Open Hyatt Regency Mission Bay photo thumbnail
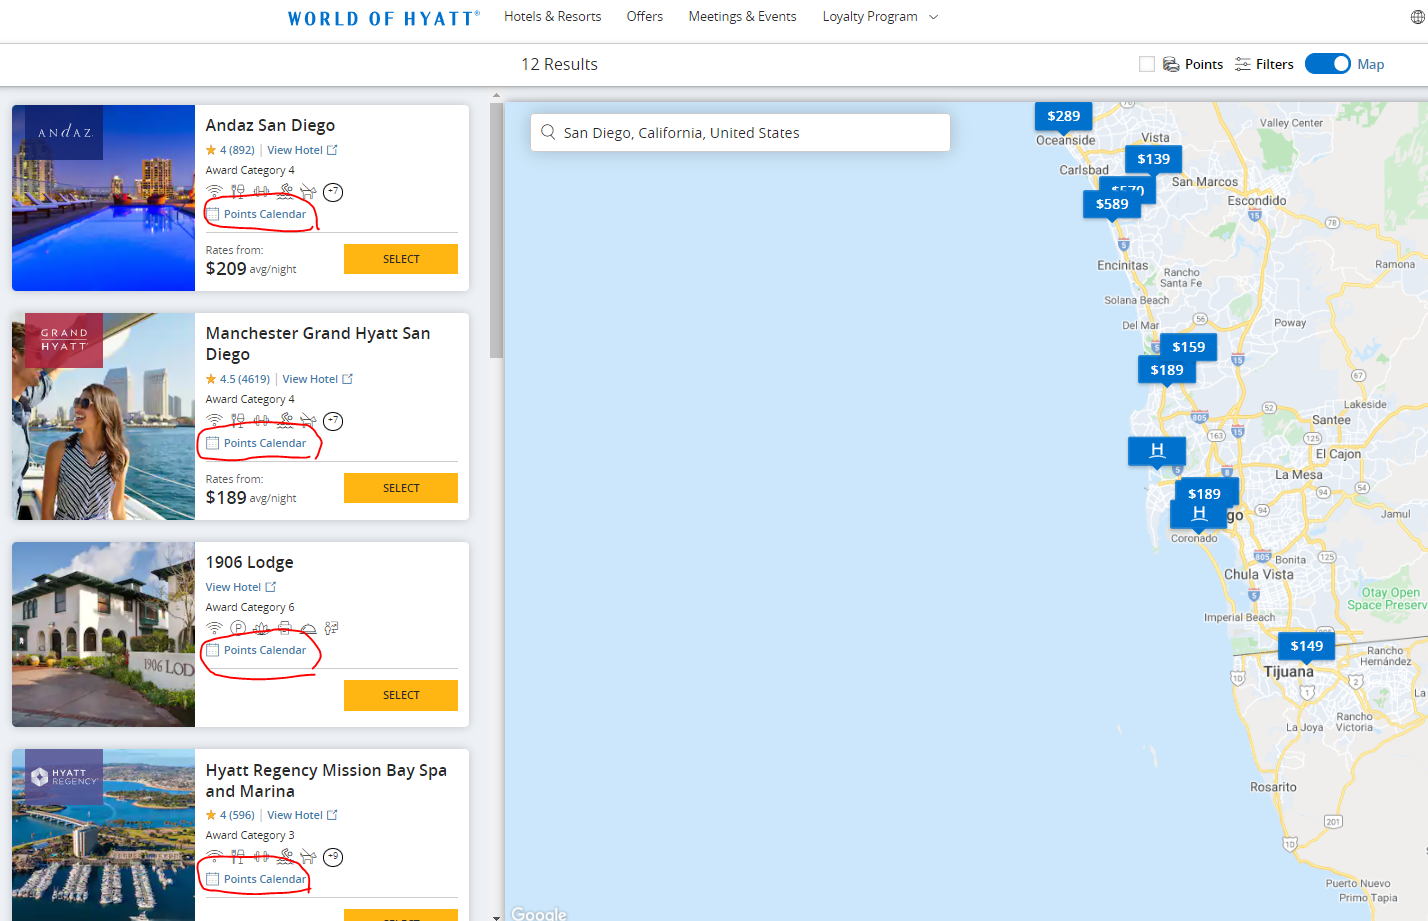 click(x=103, y=835)
